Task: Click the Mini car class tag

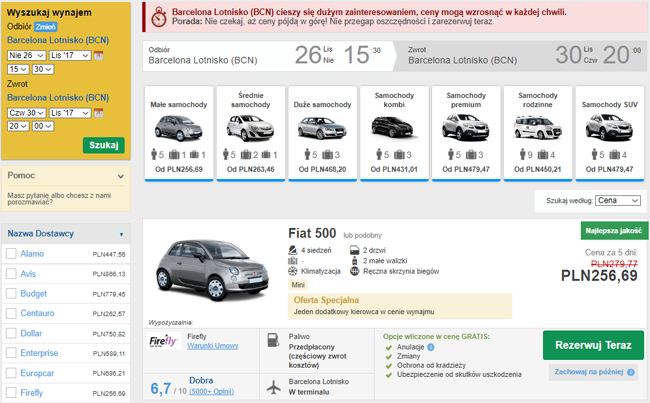Action: tap(298, 285)
